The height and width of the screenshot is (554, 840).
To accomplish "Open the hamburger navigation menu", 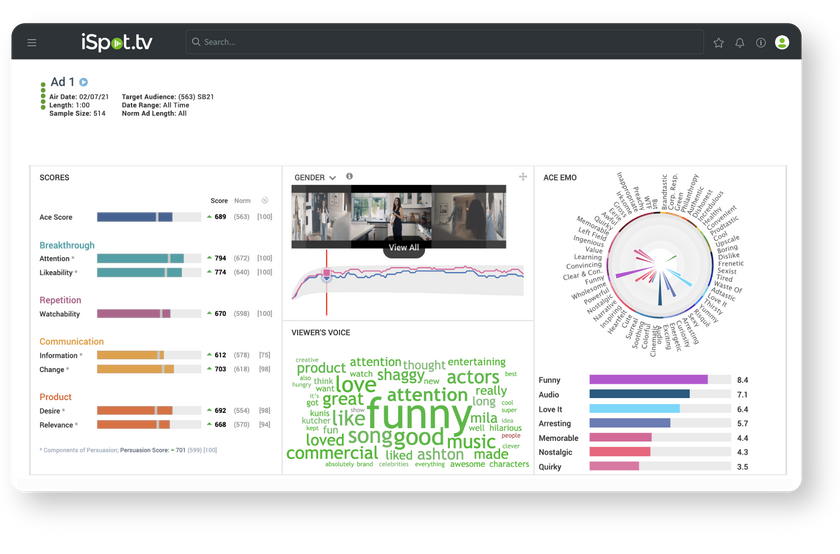I will [32, 43].
